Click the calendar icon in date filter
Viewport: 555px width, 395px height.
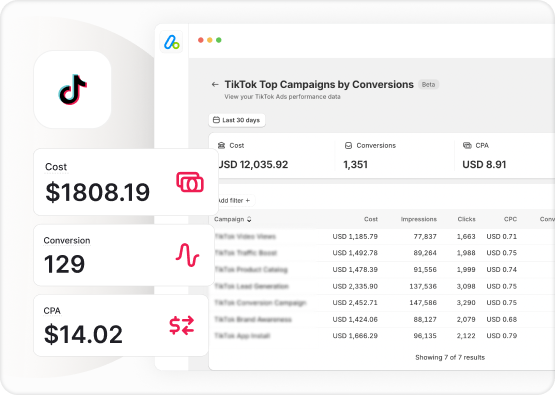(x=216, y=120)
